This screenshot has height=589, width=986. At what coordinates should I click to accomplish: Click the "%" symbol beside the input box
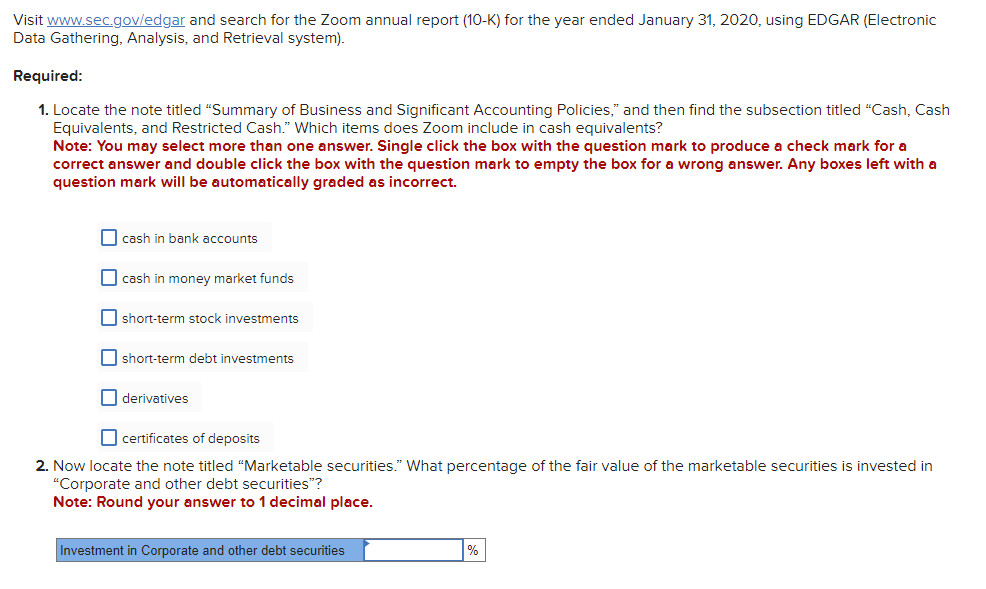473,549
